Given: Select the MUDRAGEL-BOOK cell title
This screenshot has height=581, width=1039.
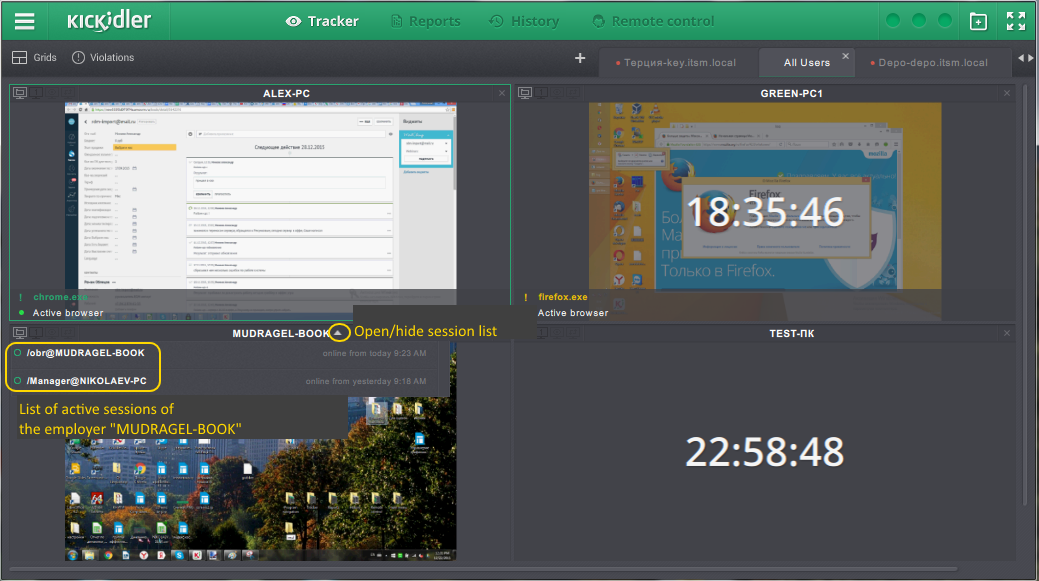Looking at the screenshot, I should pos(281,333).
